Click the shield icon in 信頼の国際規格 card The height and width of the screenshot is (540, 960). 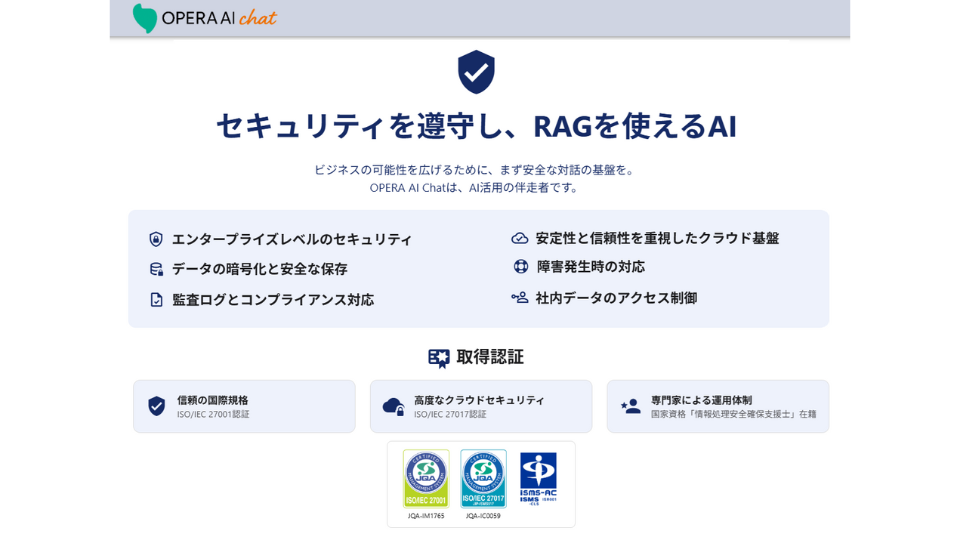[157, 406]
